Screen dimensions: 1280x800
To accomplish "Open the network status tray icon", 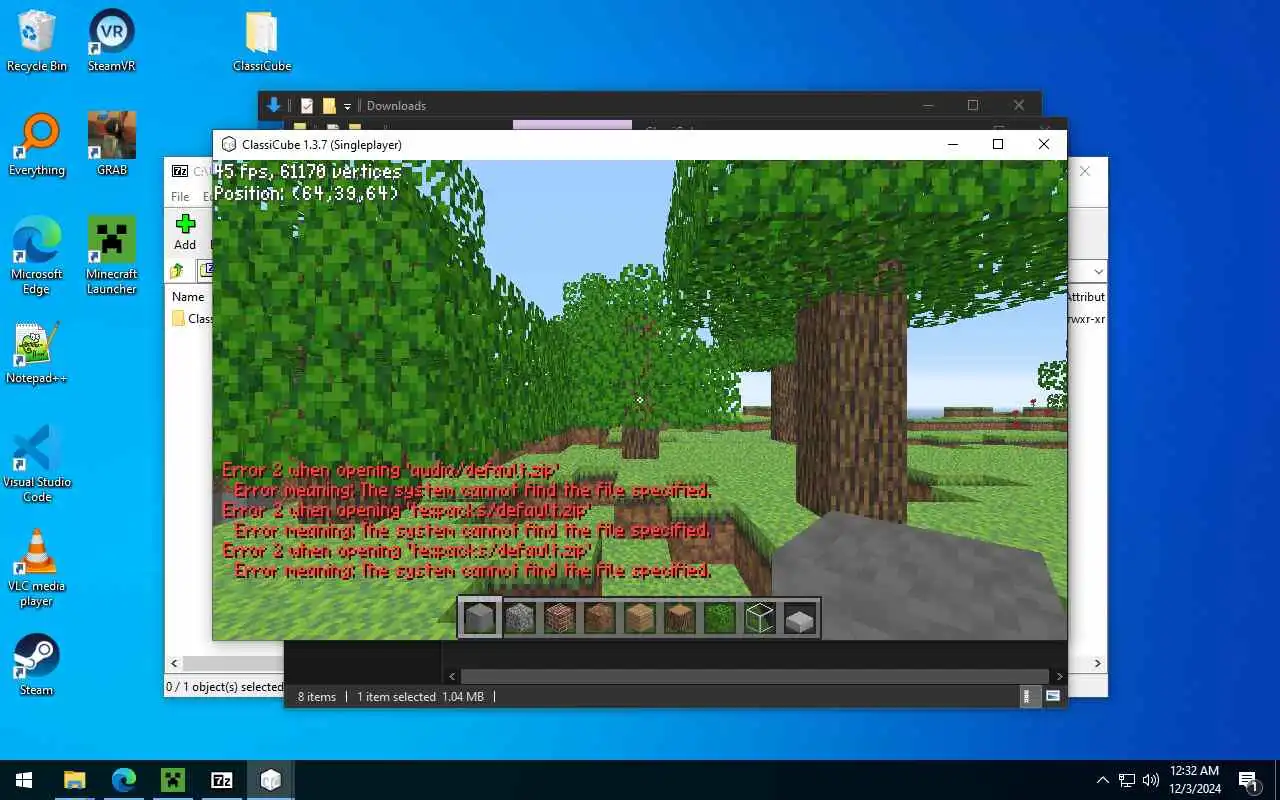I will coord(1127,780).
